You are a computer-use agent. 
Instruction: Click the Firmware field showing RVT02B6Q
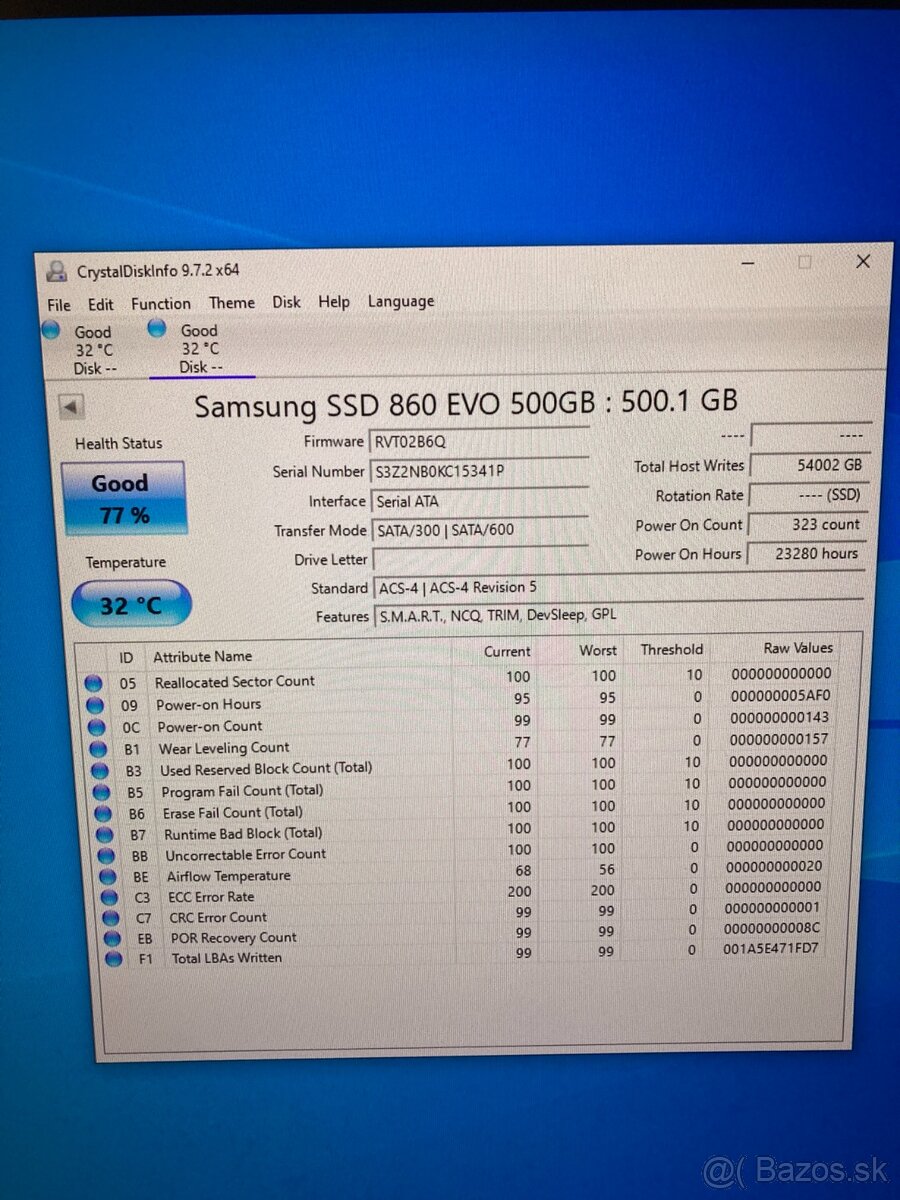pyautogui.click(x=480, y=441)
